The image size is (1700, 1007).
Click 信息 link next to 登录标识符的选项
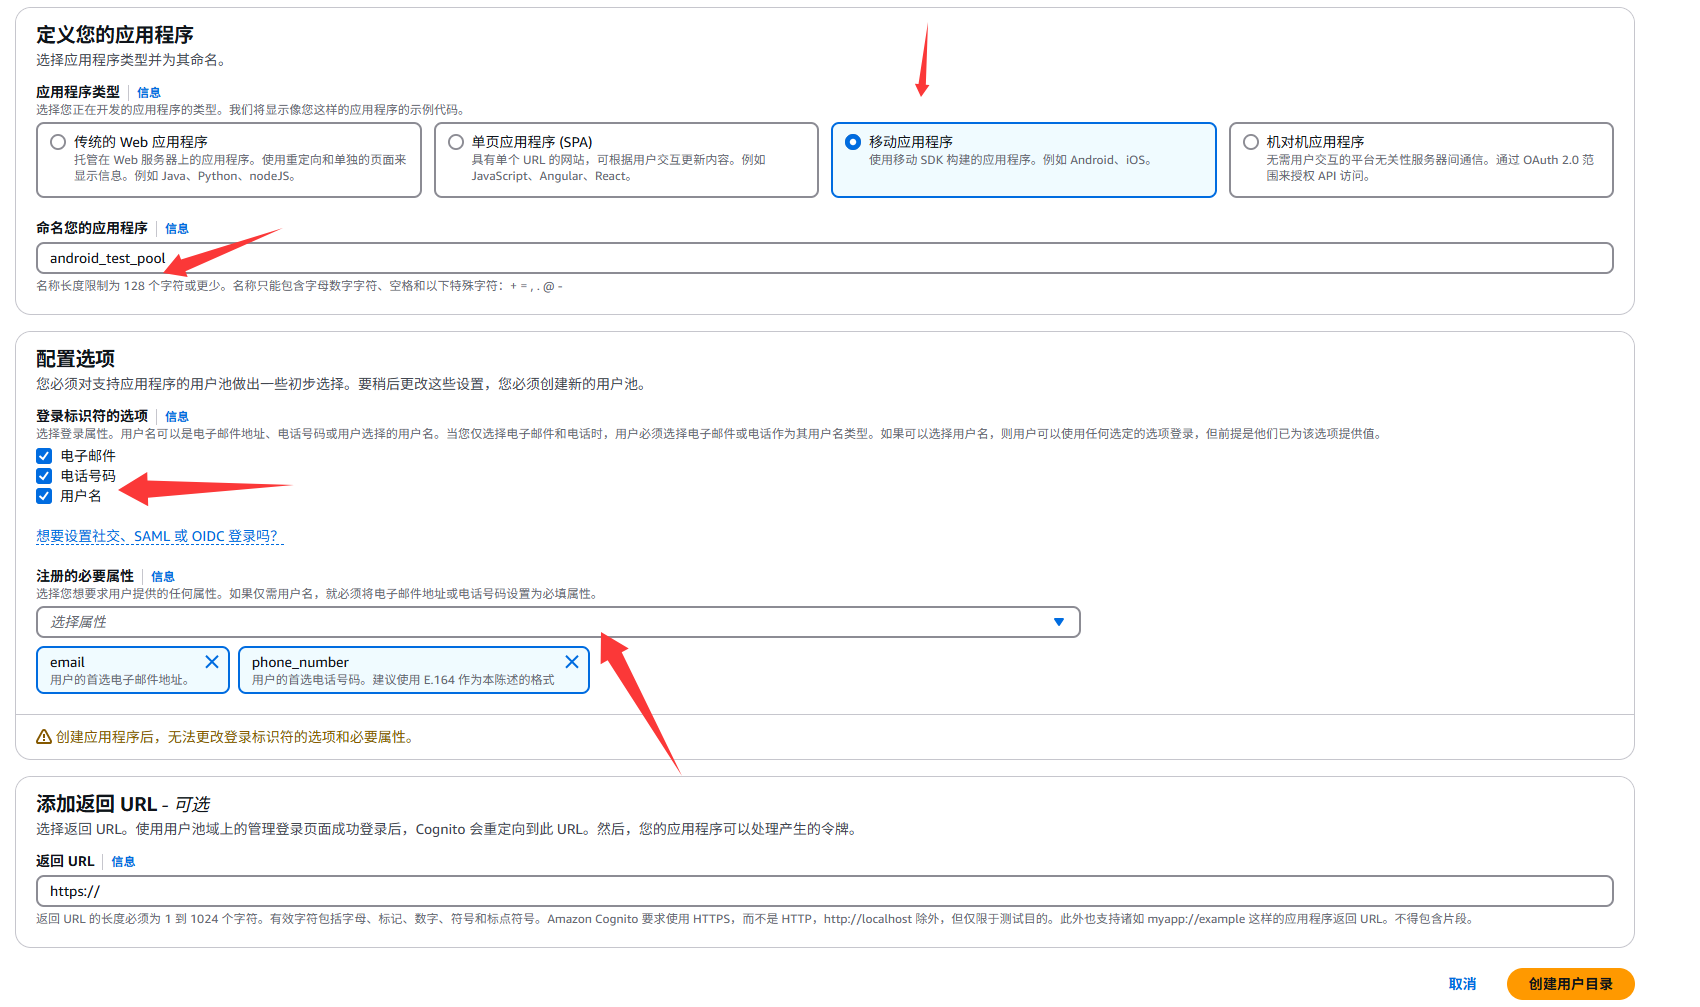tap(177, 417)
